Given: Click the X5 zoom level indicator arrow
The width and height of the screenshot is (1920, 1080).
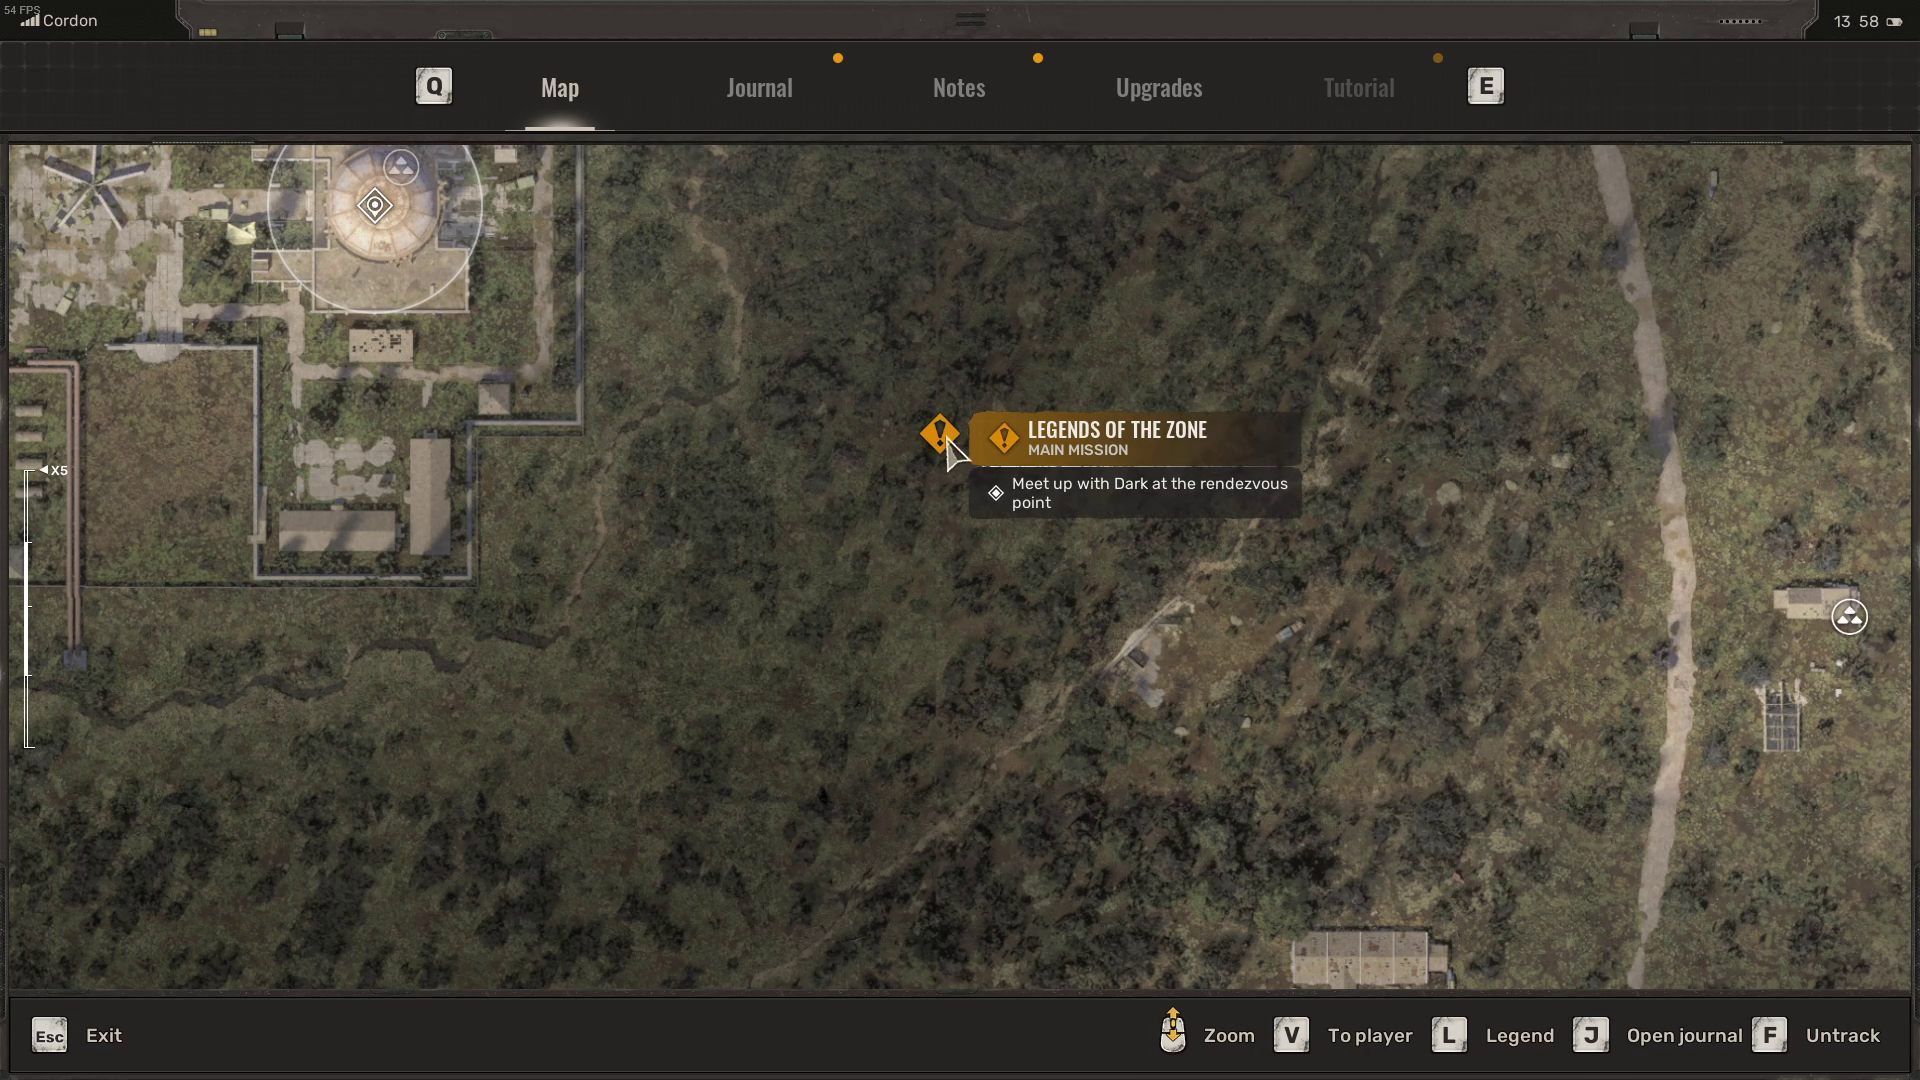Looking at the screenshot, I should point(44,470).
